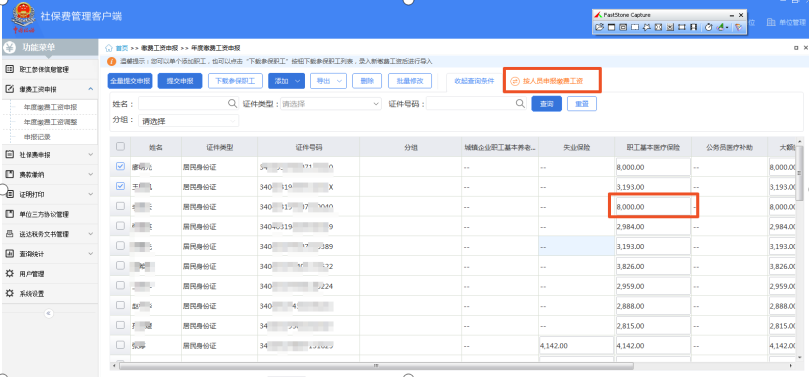This screenshot has width=809, height=377.
Task: Select FastStone Capture Rectangular Region tool
Action: tap(635, 27)
